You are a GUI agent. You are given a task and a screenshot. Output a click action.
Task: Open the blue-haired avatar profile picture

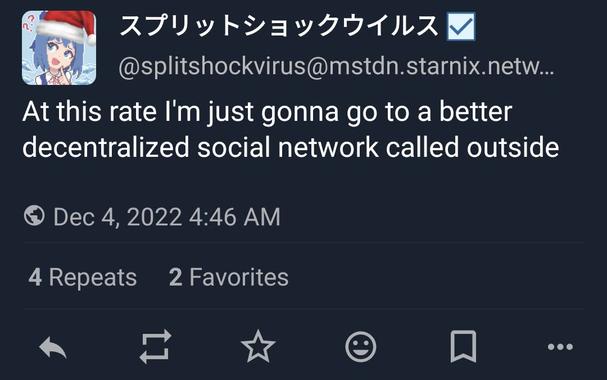pos(59,48)
